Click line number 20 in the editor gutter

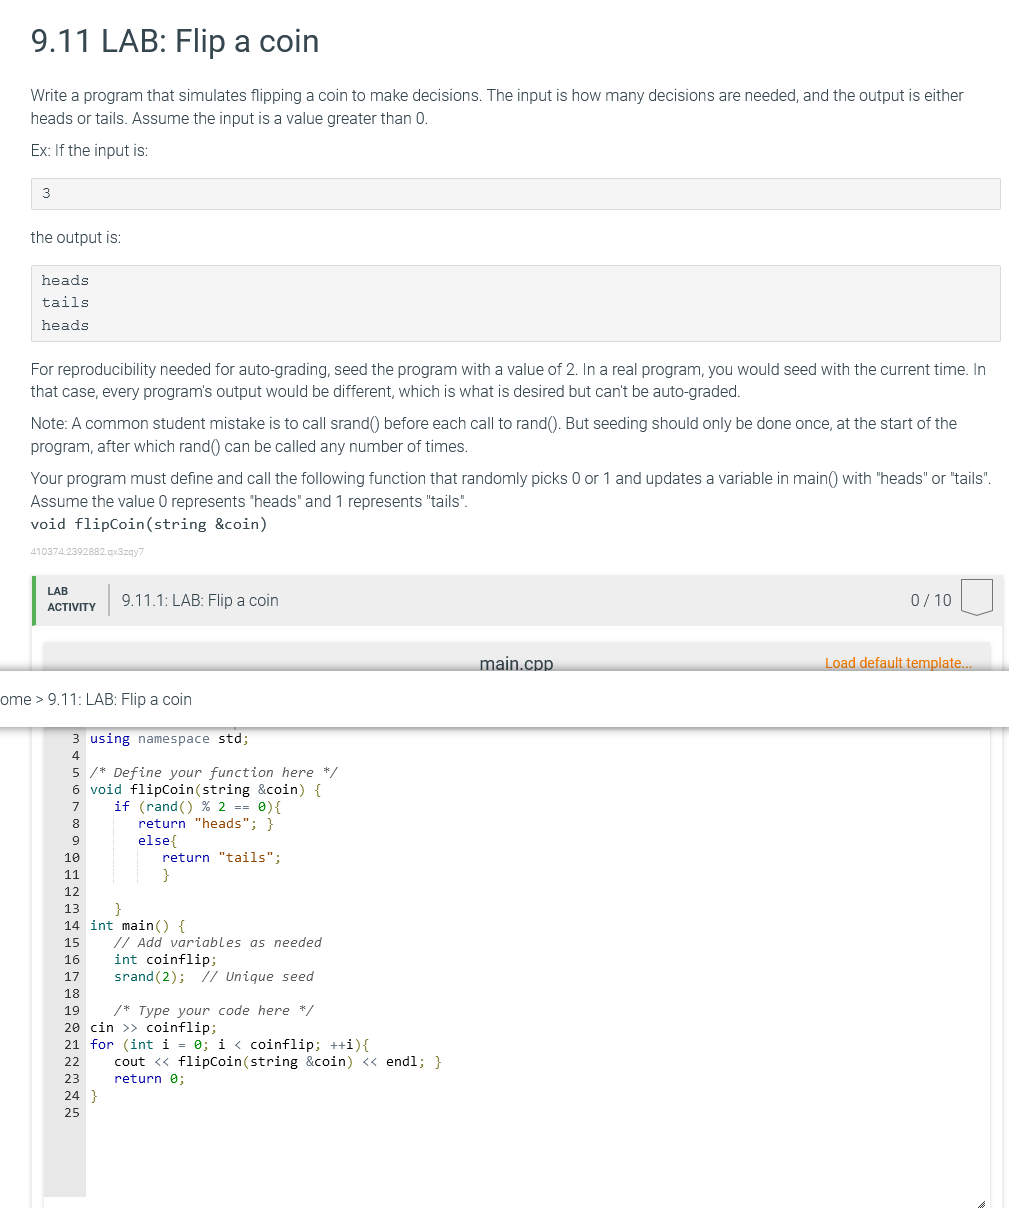(71, 1027)
